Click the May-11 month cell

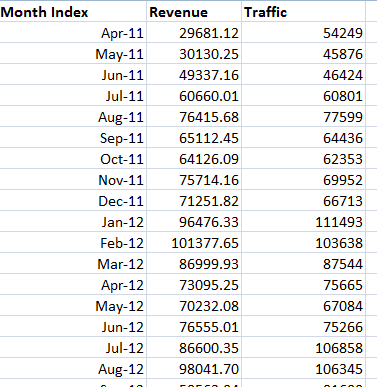(73, 54)
